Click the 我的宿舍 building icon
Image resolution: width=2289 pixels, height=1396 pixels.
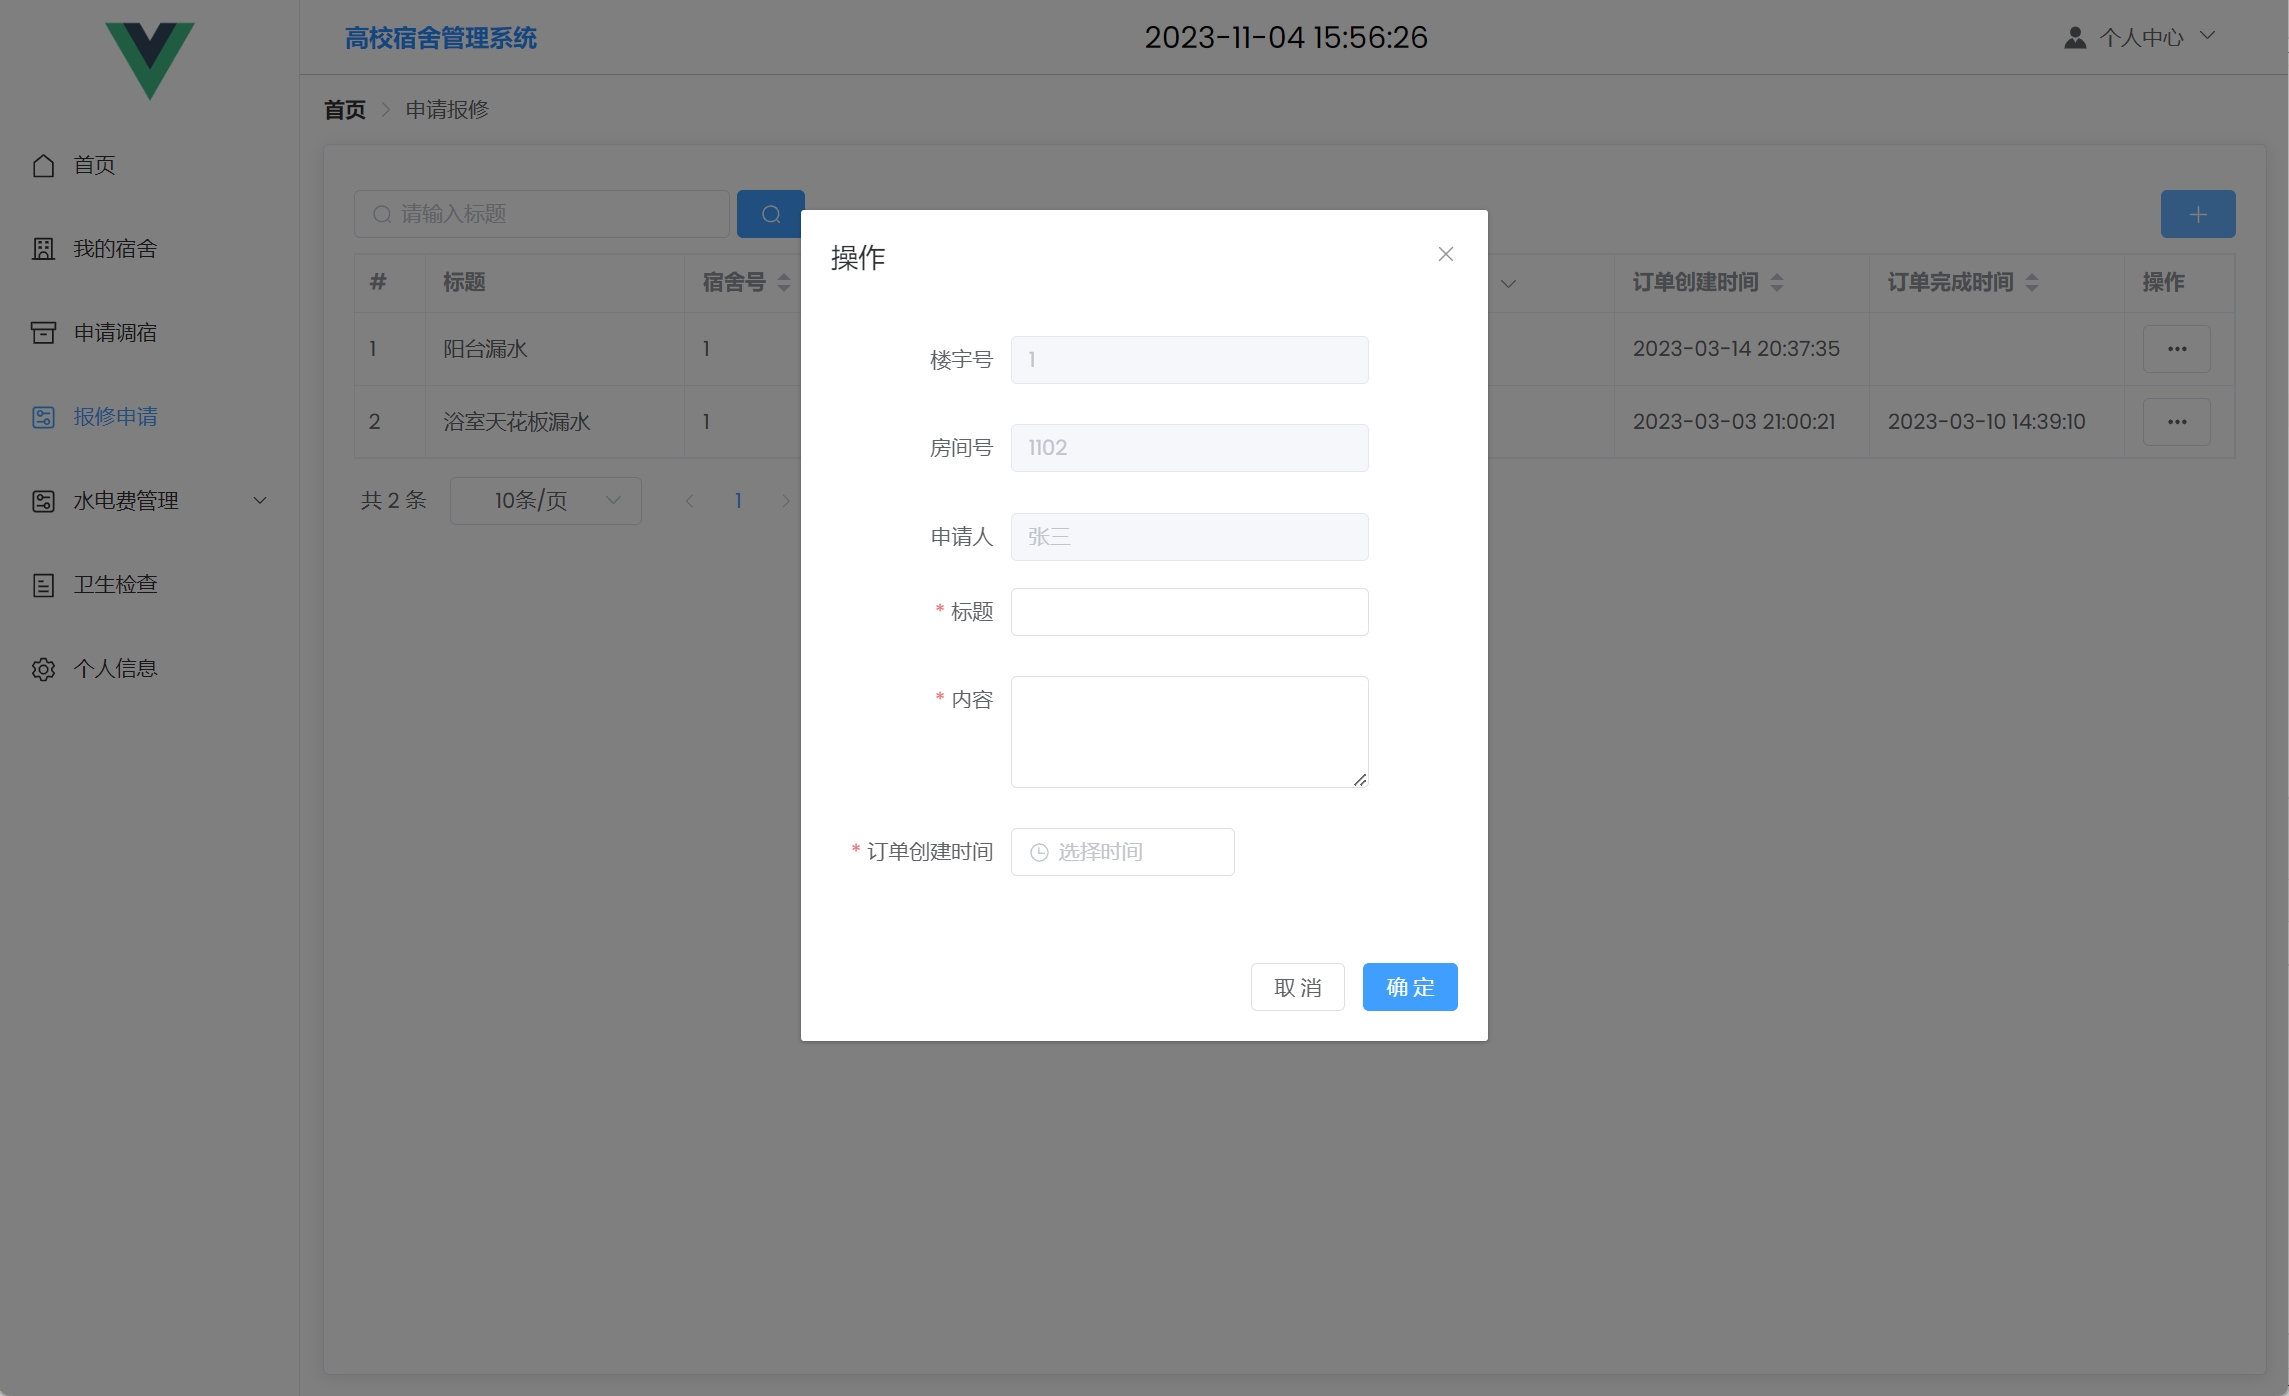point(43,249)
